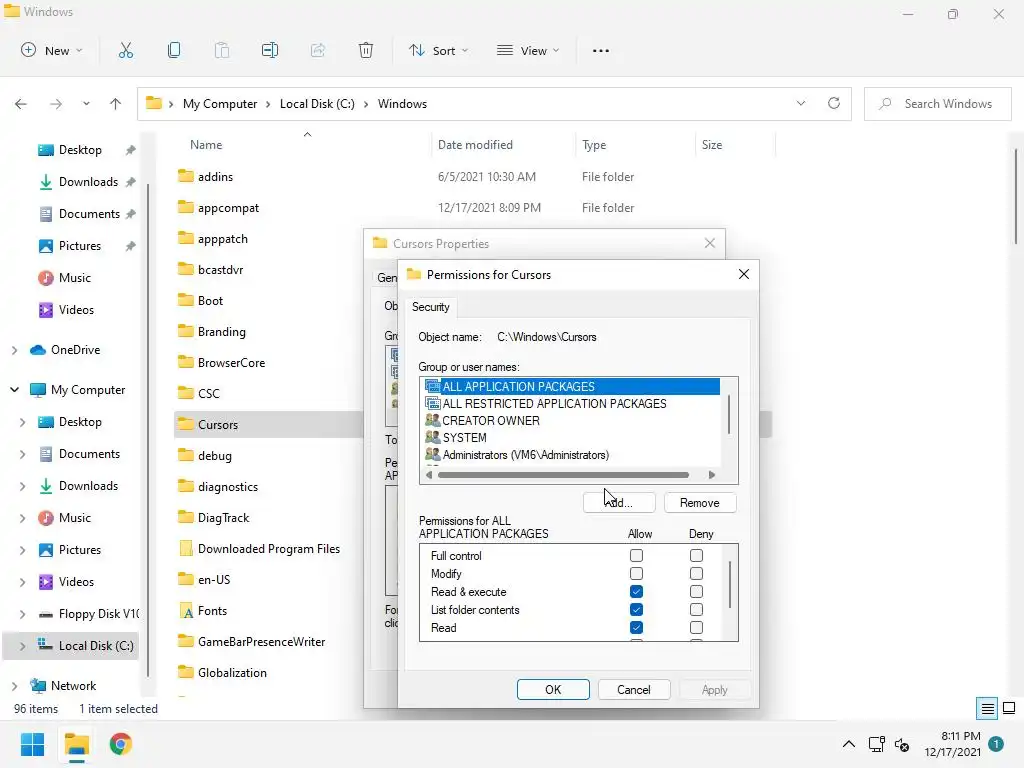1024x768 pixels.
Task: Open the Windows Start button
Action: pos(32,744)
